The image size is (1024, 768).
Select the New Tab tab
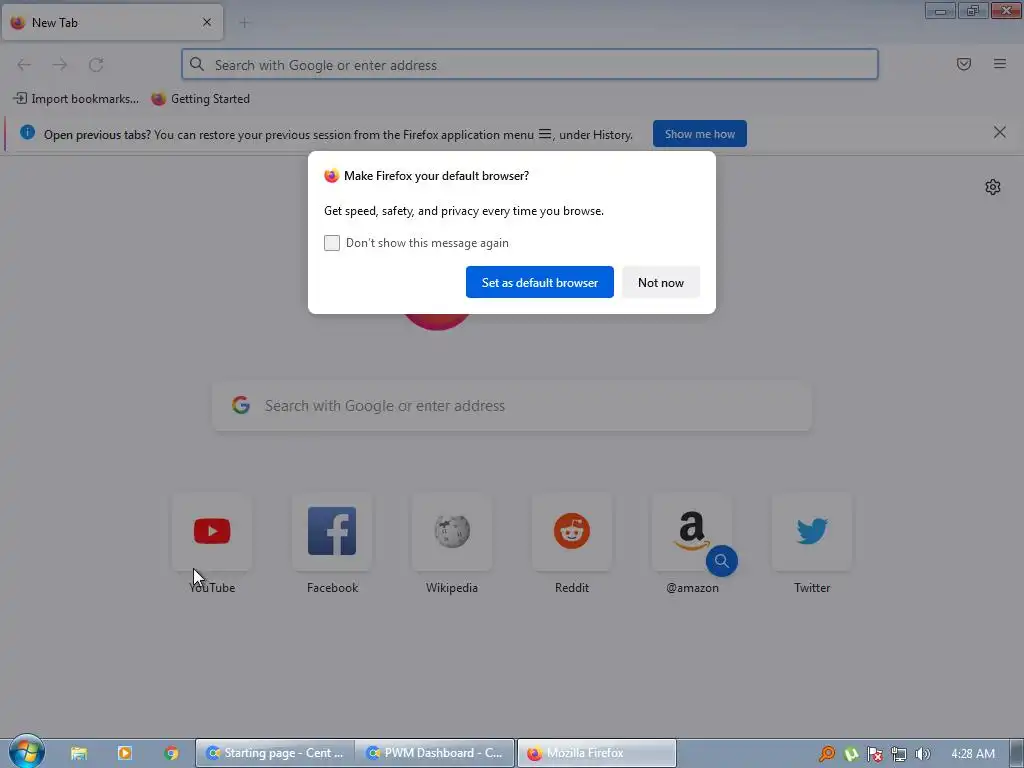[112, 22]
